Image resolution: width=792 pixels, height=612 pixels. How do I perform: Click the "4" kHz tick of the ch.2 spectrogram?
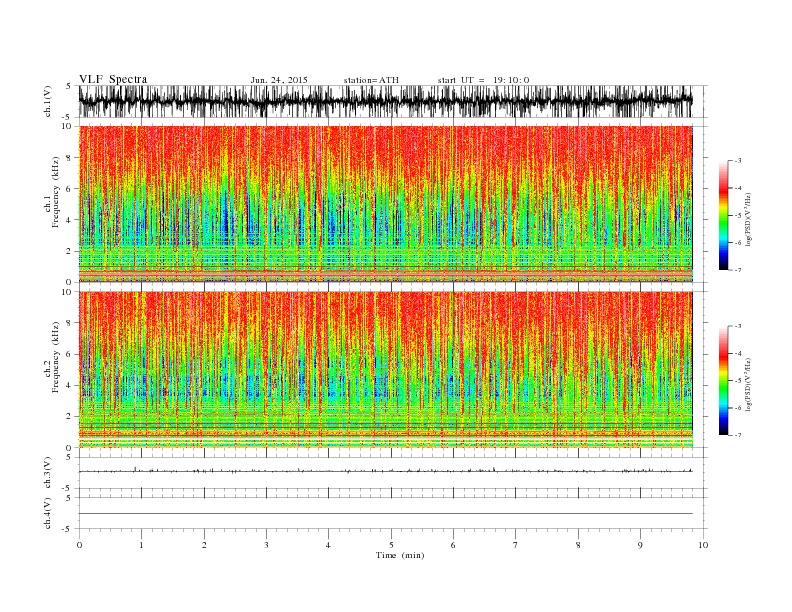point(69,385)
